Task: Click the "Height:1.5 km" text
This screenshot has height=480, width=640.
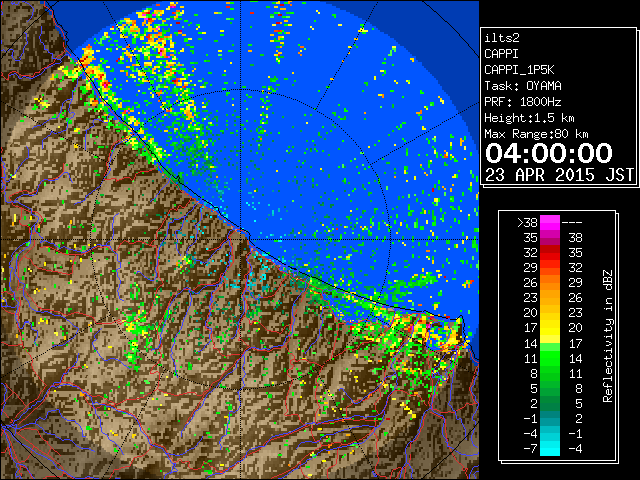Action: coord(529,118)
